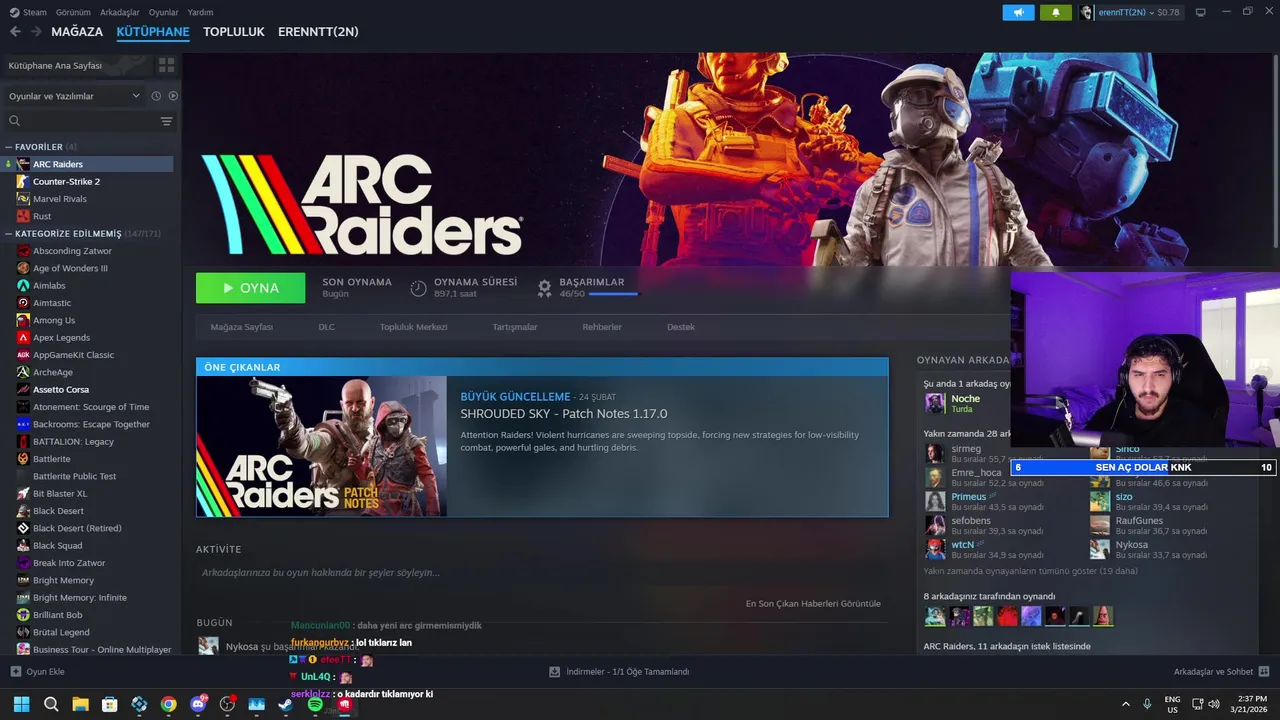The image size is (1280, 720).
Task: Show hidden system tray icons chevron
Action: 1125,704
